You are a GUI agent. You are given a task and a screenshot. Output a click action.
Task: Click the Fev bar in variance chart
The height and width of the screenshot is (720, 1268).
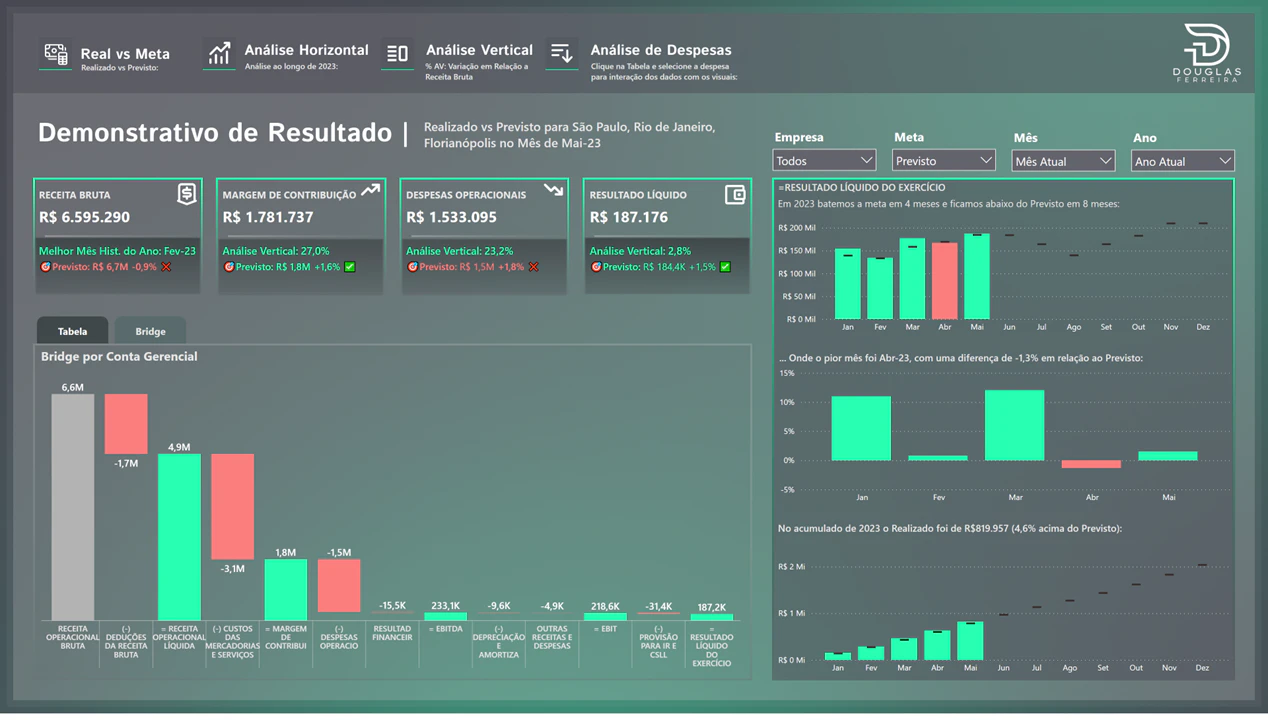pos(938,458)
